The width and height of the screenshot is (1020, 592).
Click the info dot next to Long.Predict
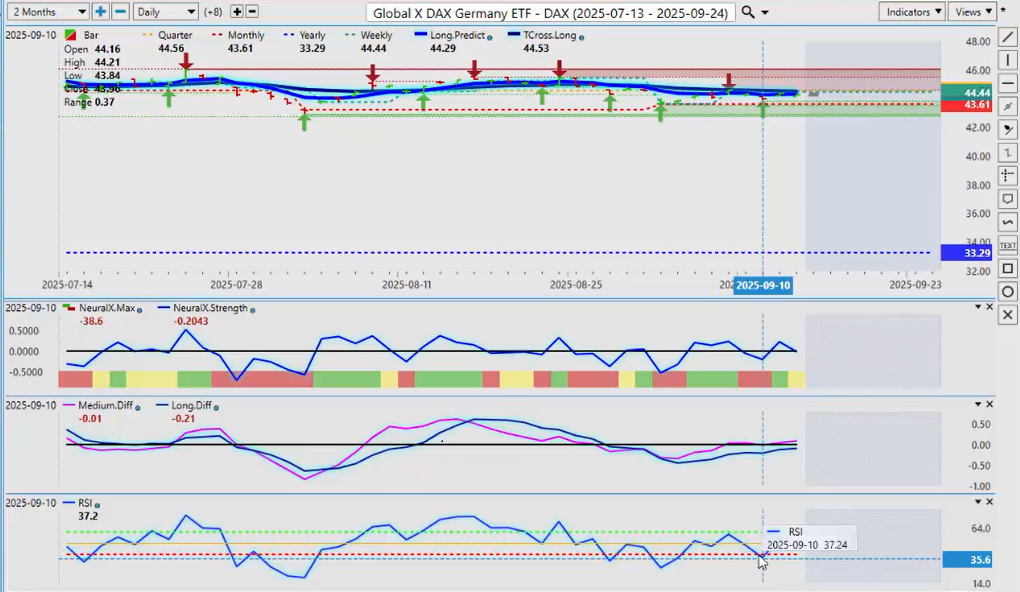tap(489, 38)
